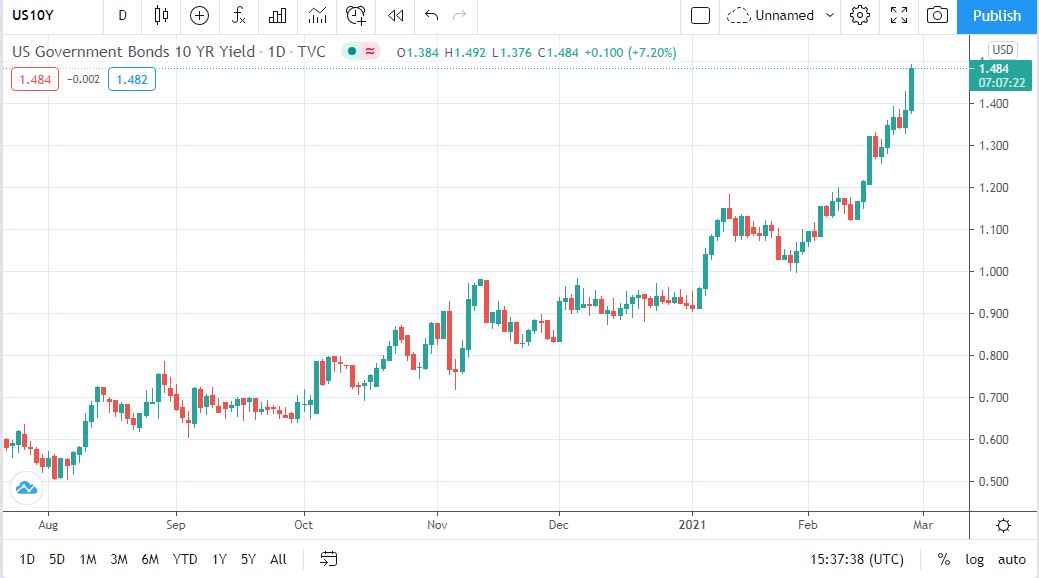Viewport: 1039px width, 578px height.
Task: Click the alarm clock alert icon
Action: click(356, 15)
